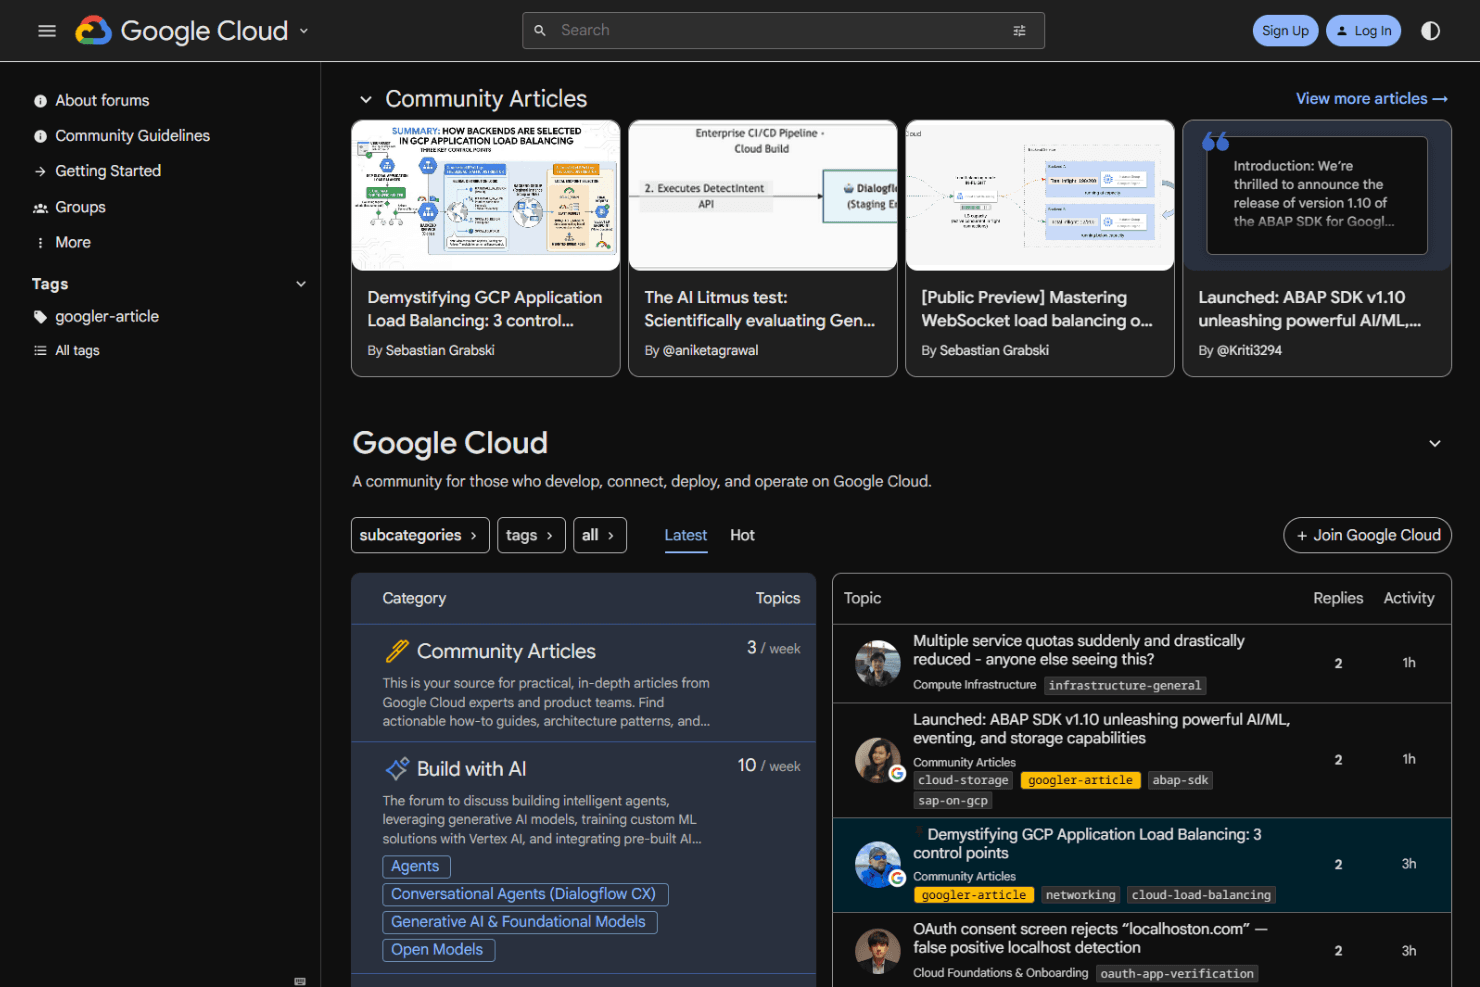Screen dimensions: 1480x987
Task: Click the Google Cloud logo
Action: click(x=182, y=31)
